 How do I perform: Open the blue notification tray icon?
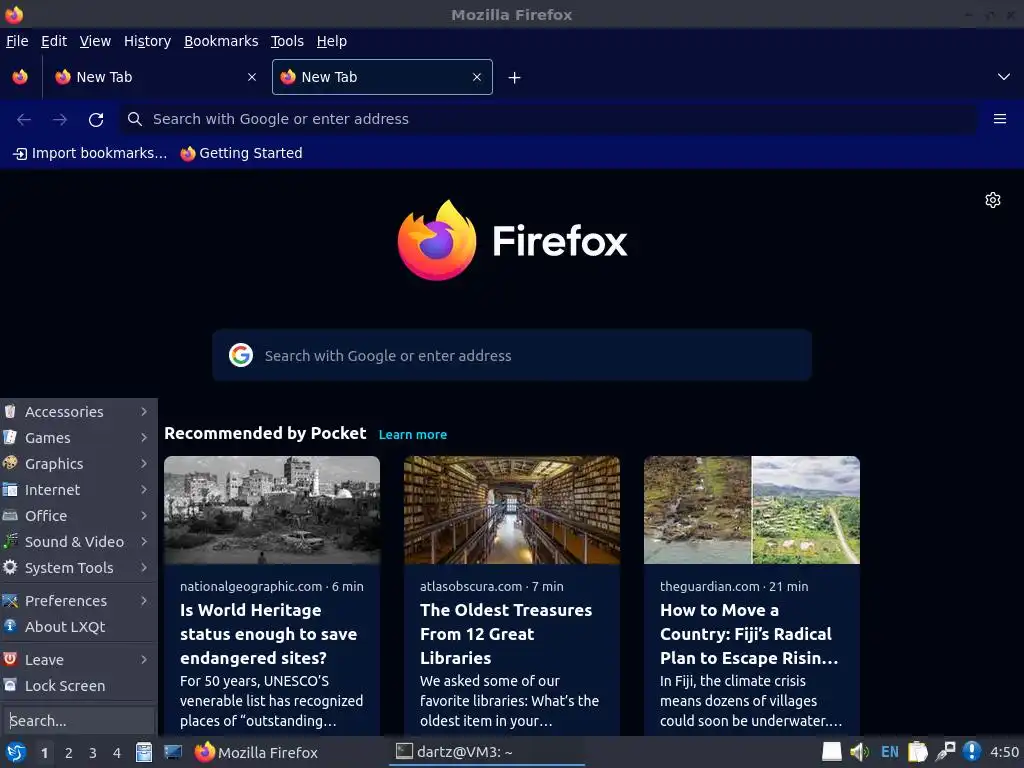pos(972,752)
